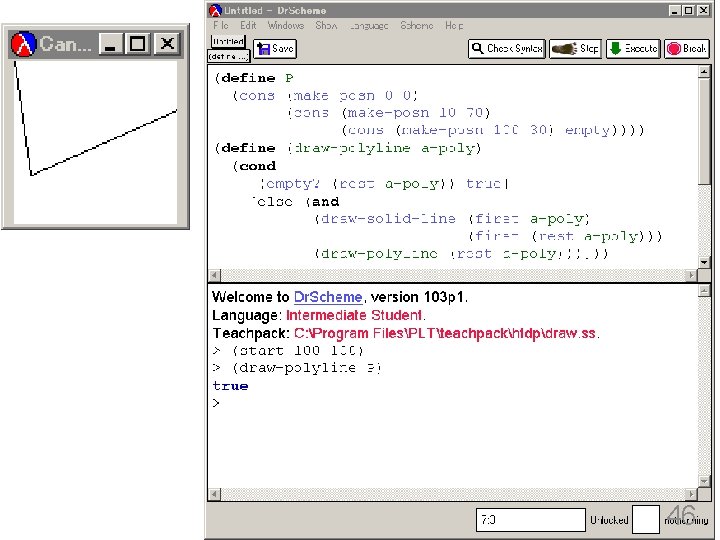
Task: Click the 'draw-solid-line' expression
Action: pos(388,219)
